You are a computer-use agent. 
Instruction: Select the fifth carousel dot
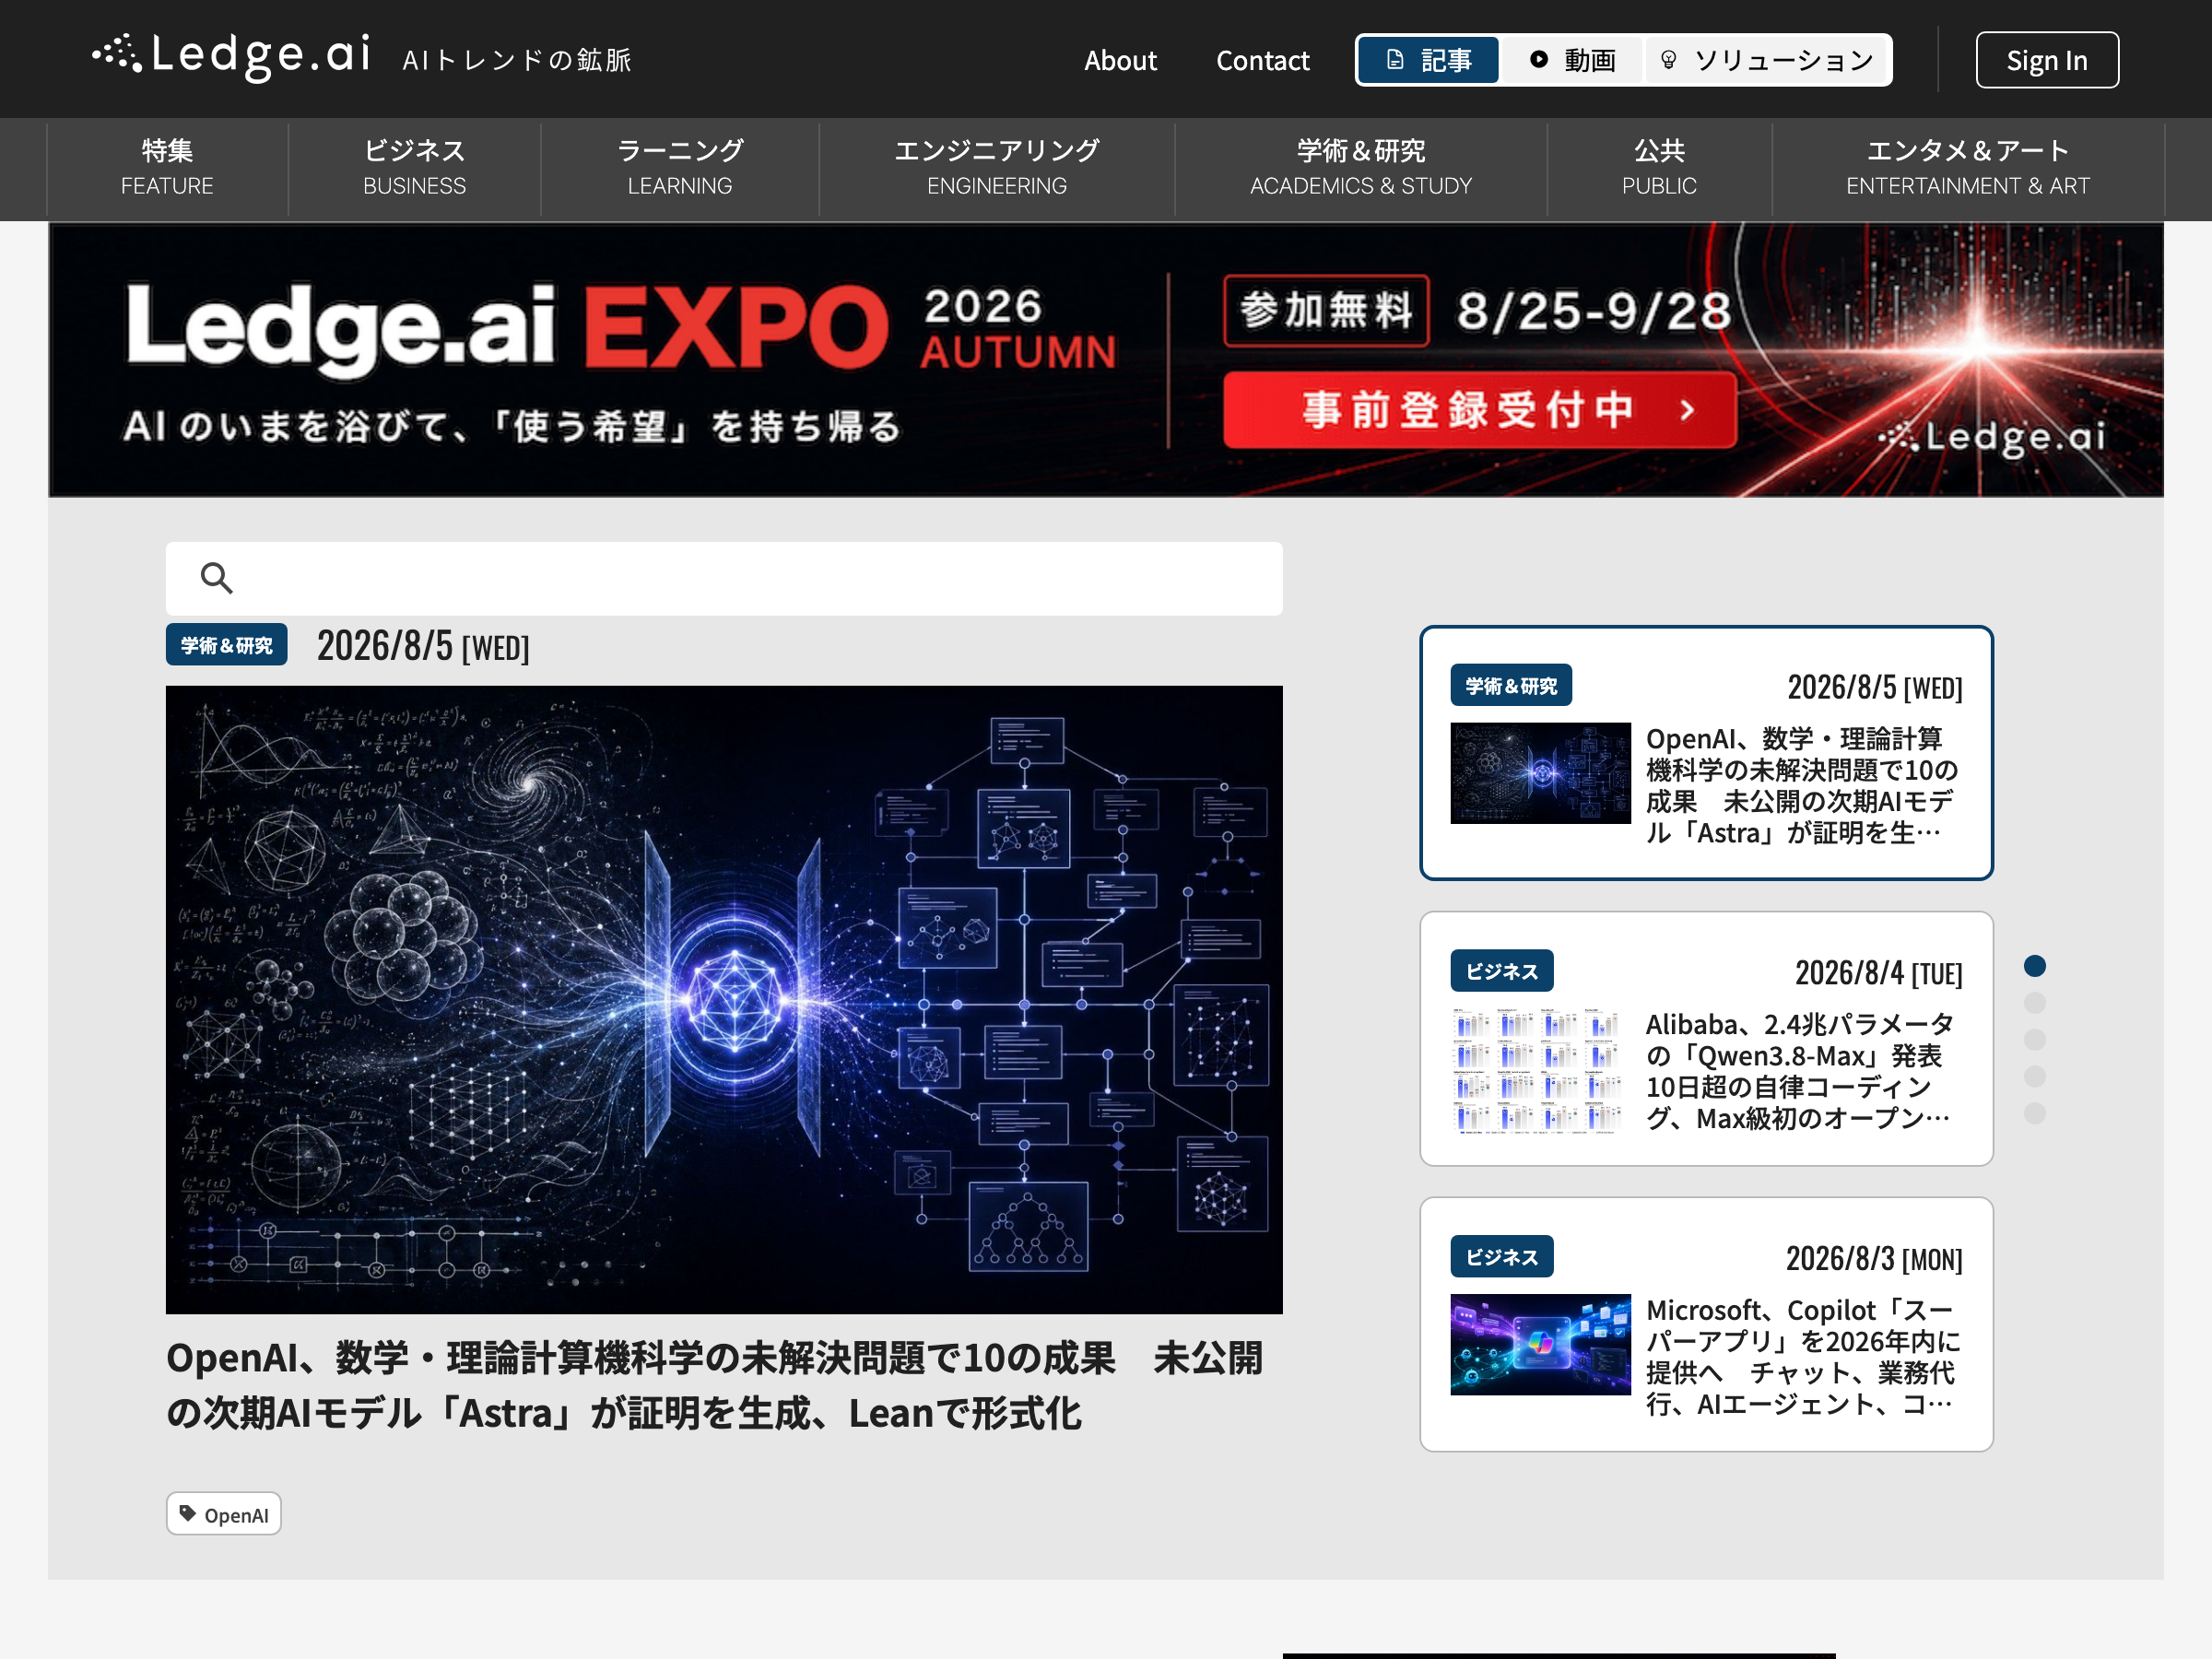point(2034,1114)
